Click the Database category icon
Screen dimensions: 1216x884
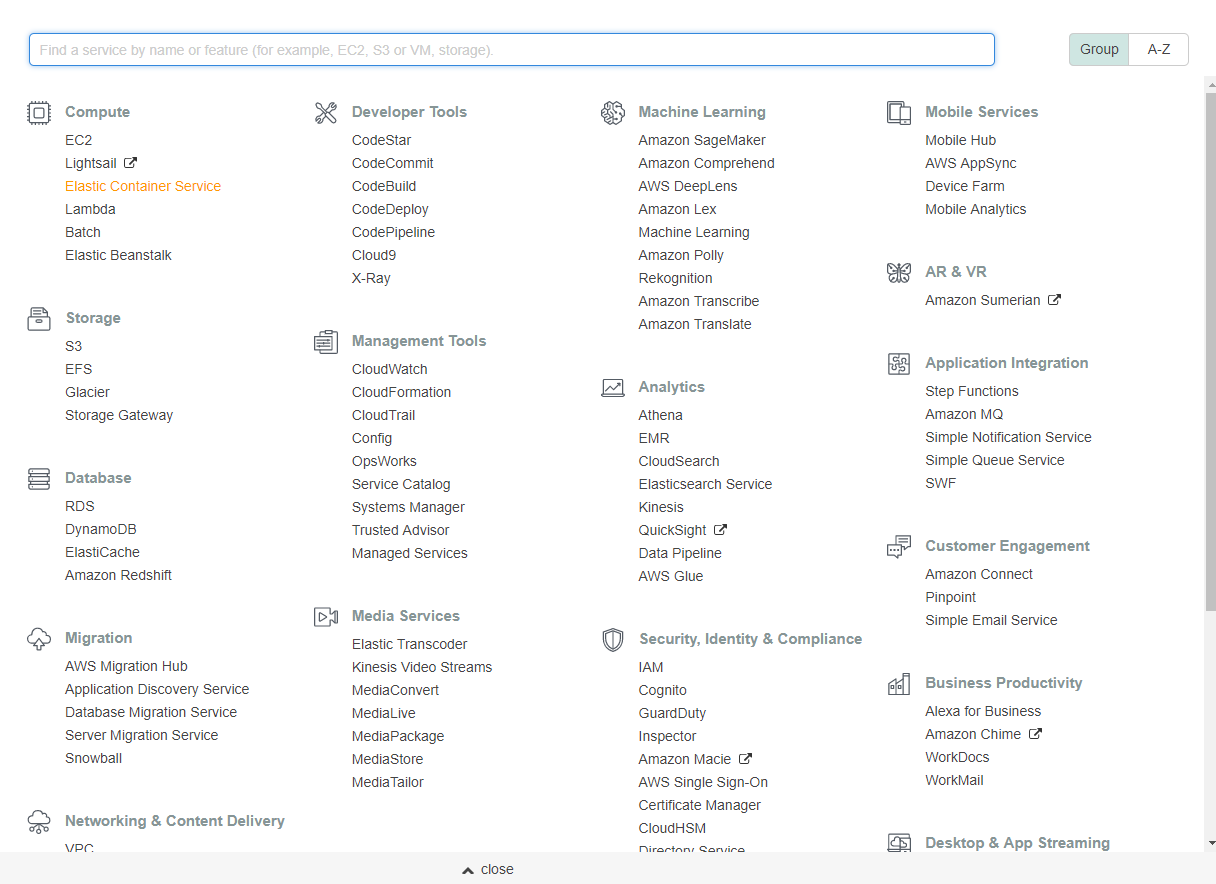click(39, 478)
